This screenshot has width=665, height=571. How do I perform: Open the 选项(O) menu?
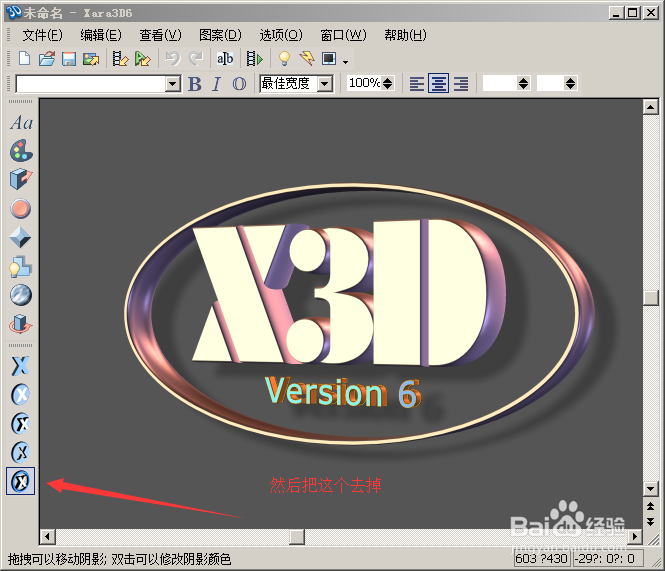[x=281, y=35]
